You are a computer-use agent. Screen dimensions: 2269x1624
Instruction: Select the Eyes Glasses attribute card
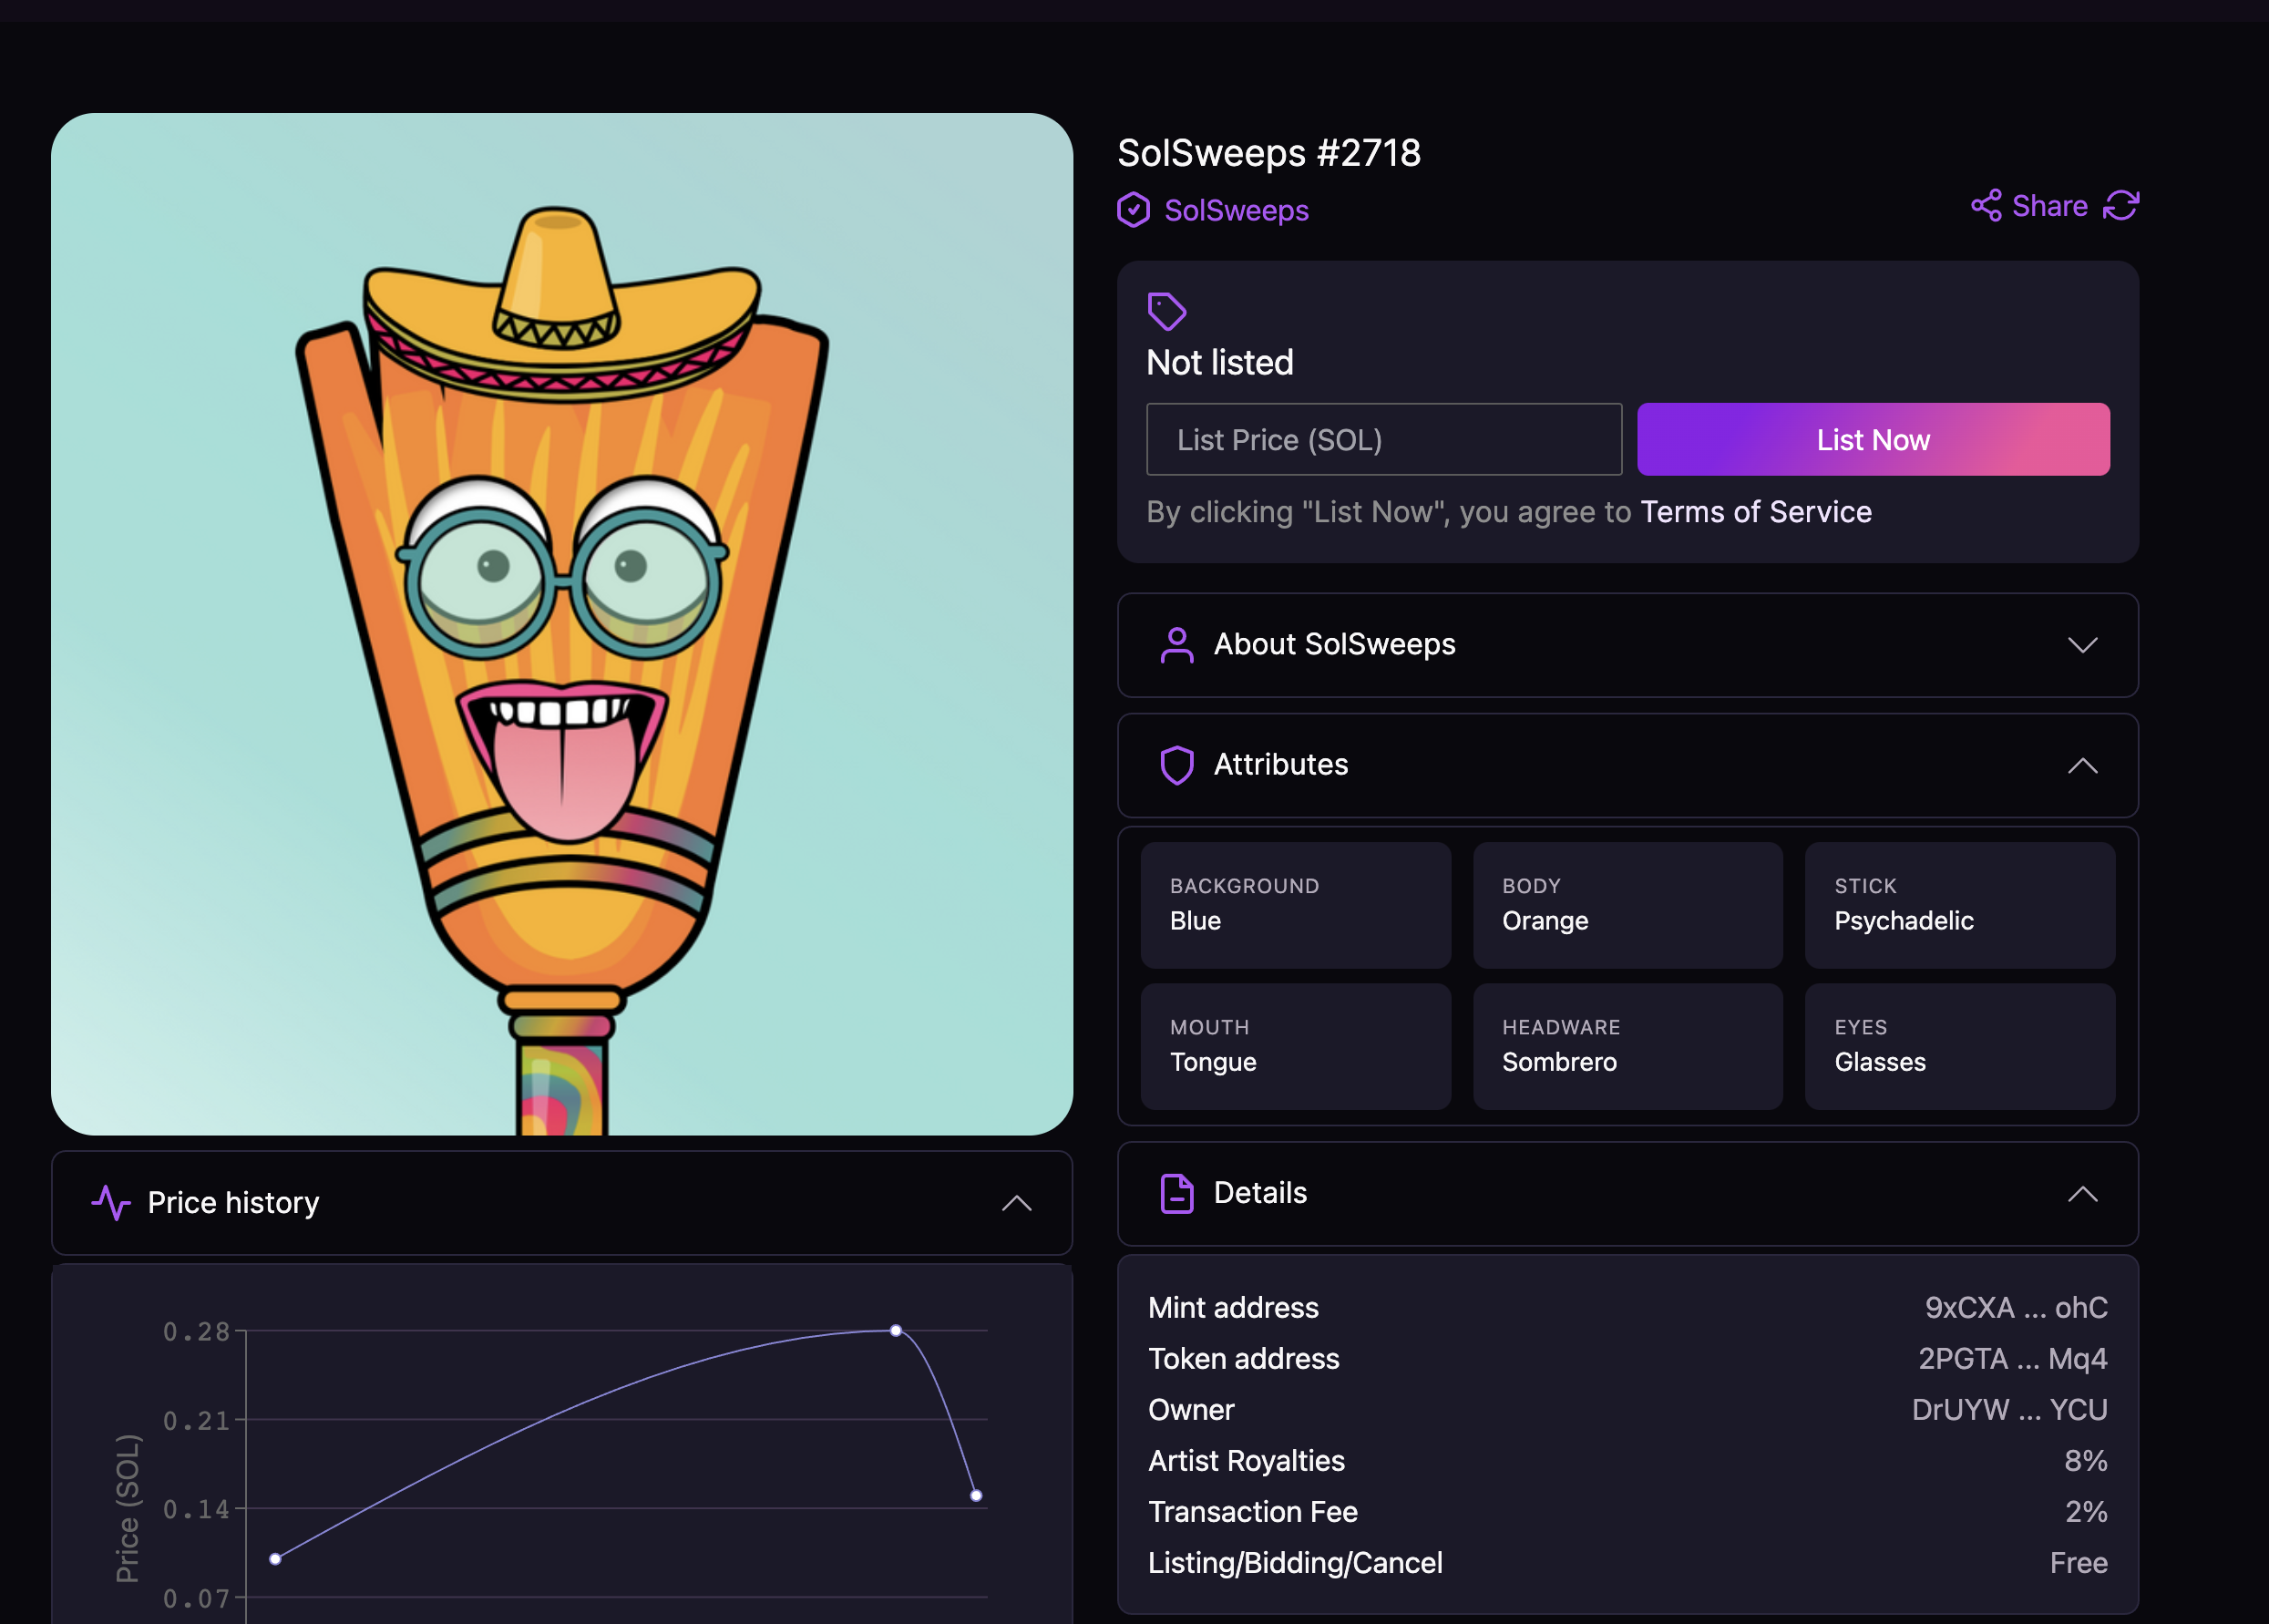click(1959, 1046)
